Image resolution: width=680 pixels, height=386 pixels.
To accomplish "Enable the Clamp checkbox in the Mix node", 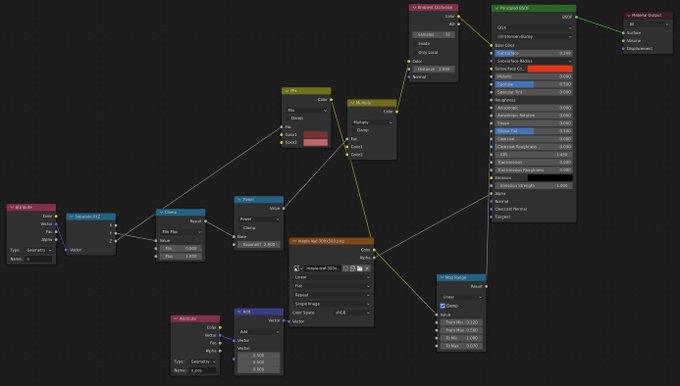I will (288, 118).
